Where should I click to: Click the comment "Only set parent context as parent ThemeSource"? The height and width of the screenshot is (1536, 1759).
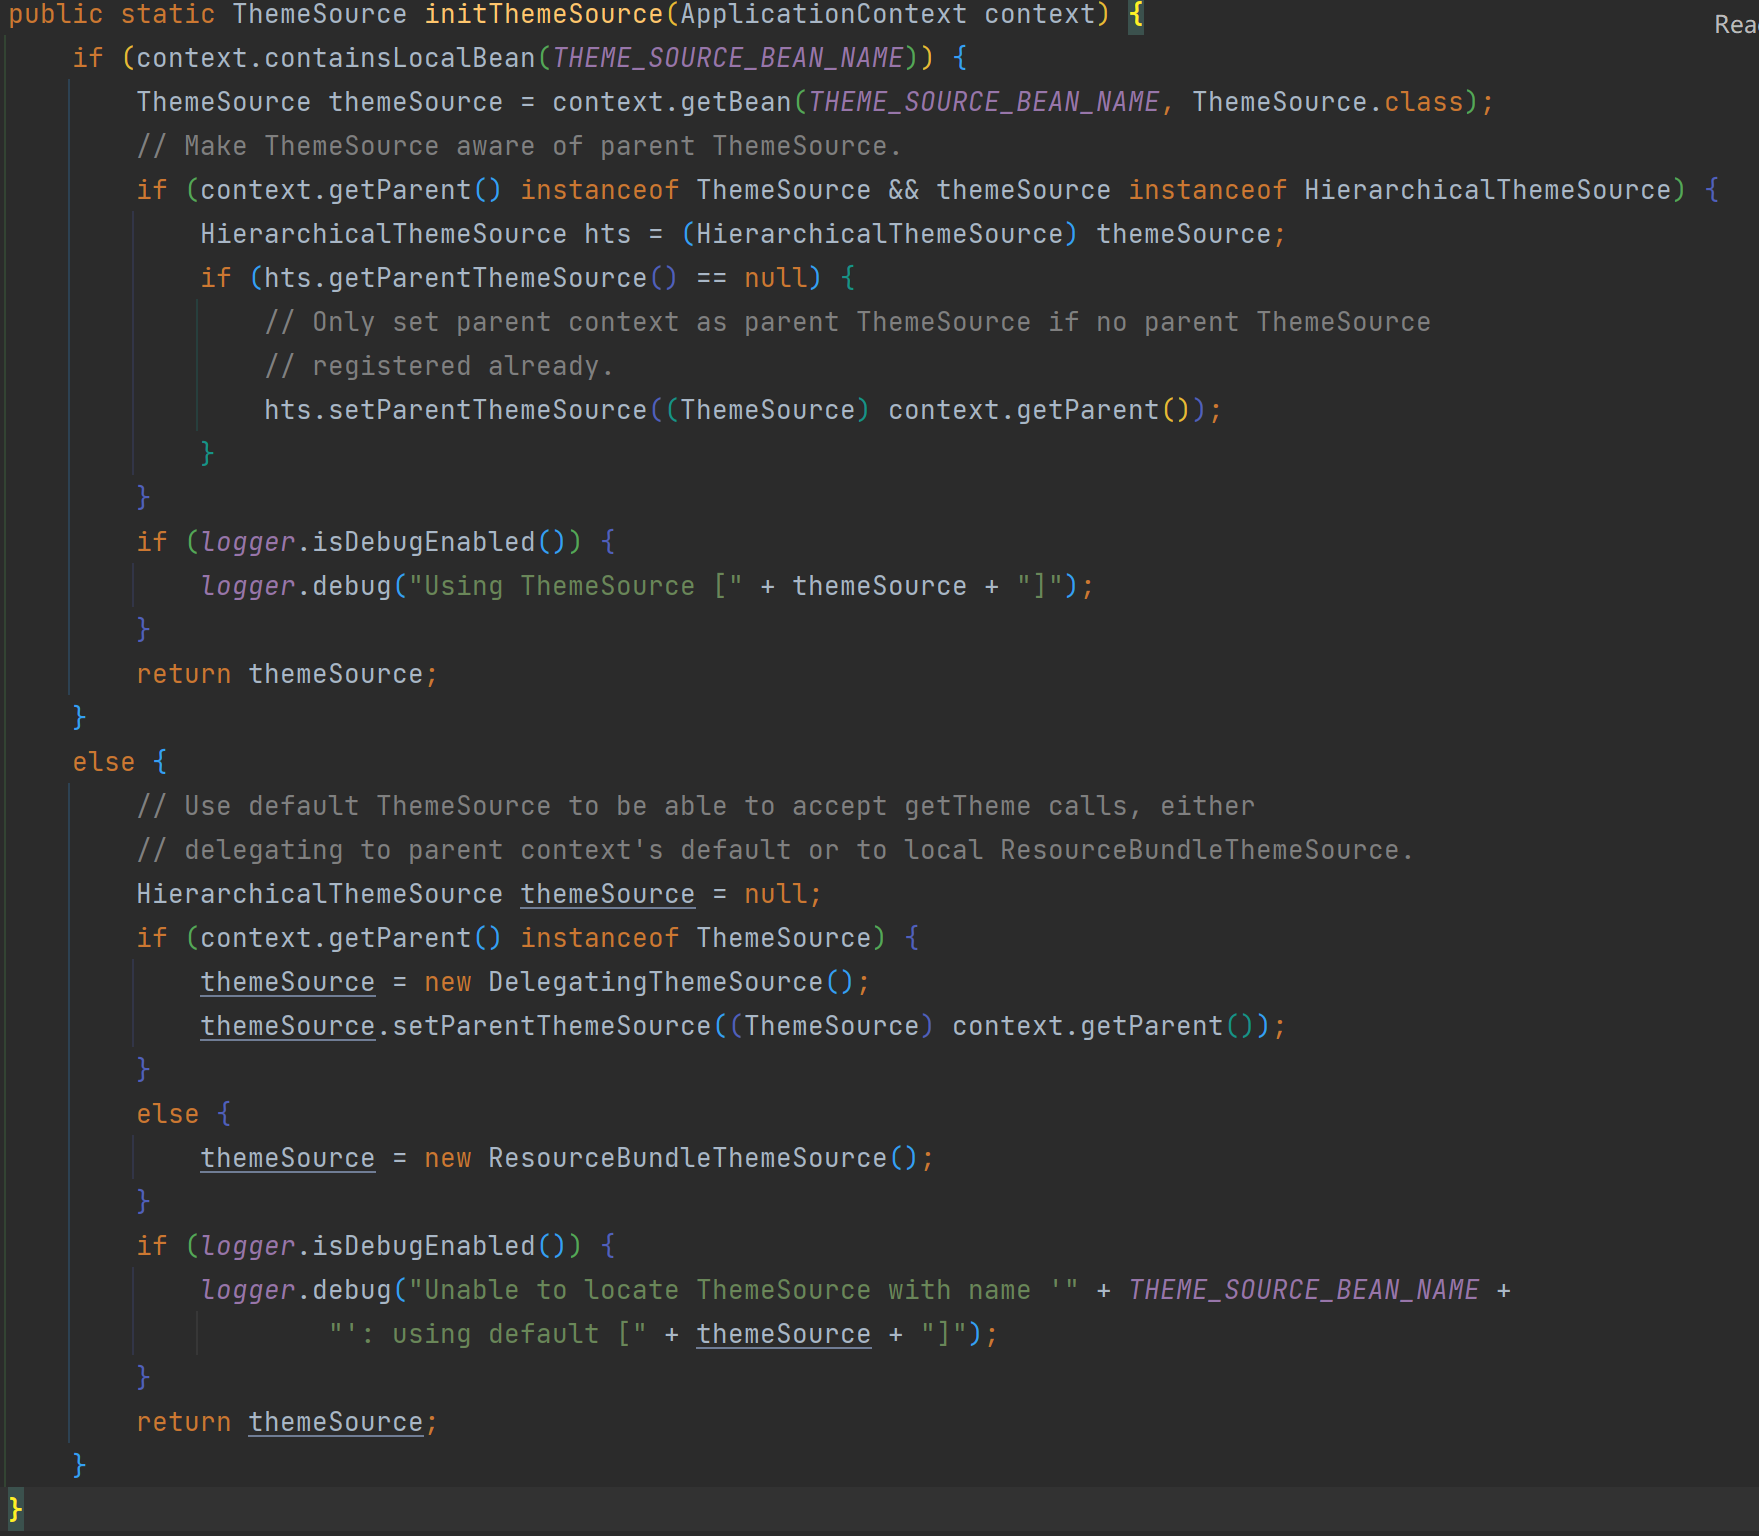click(848, 322)
